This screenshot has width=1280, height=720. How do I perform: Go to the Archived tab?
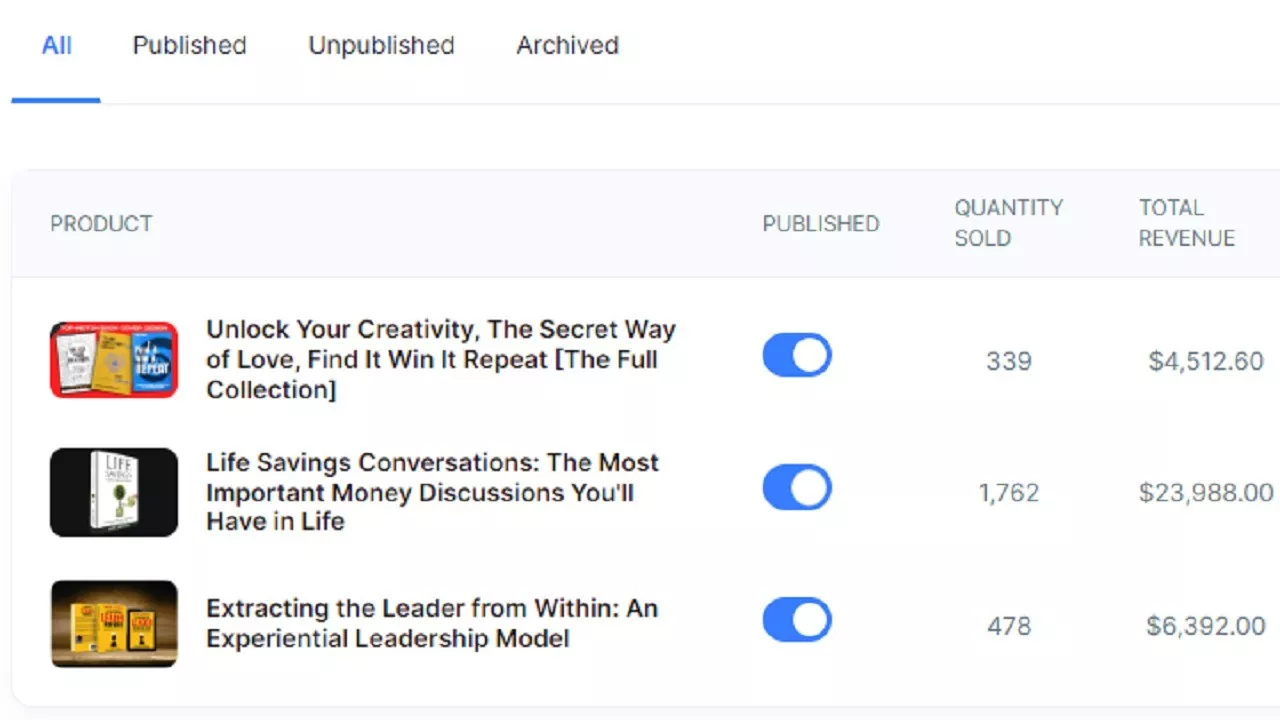click(x=567, y=46)
